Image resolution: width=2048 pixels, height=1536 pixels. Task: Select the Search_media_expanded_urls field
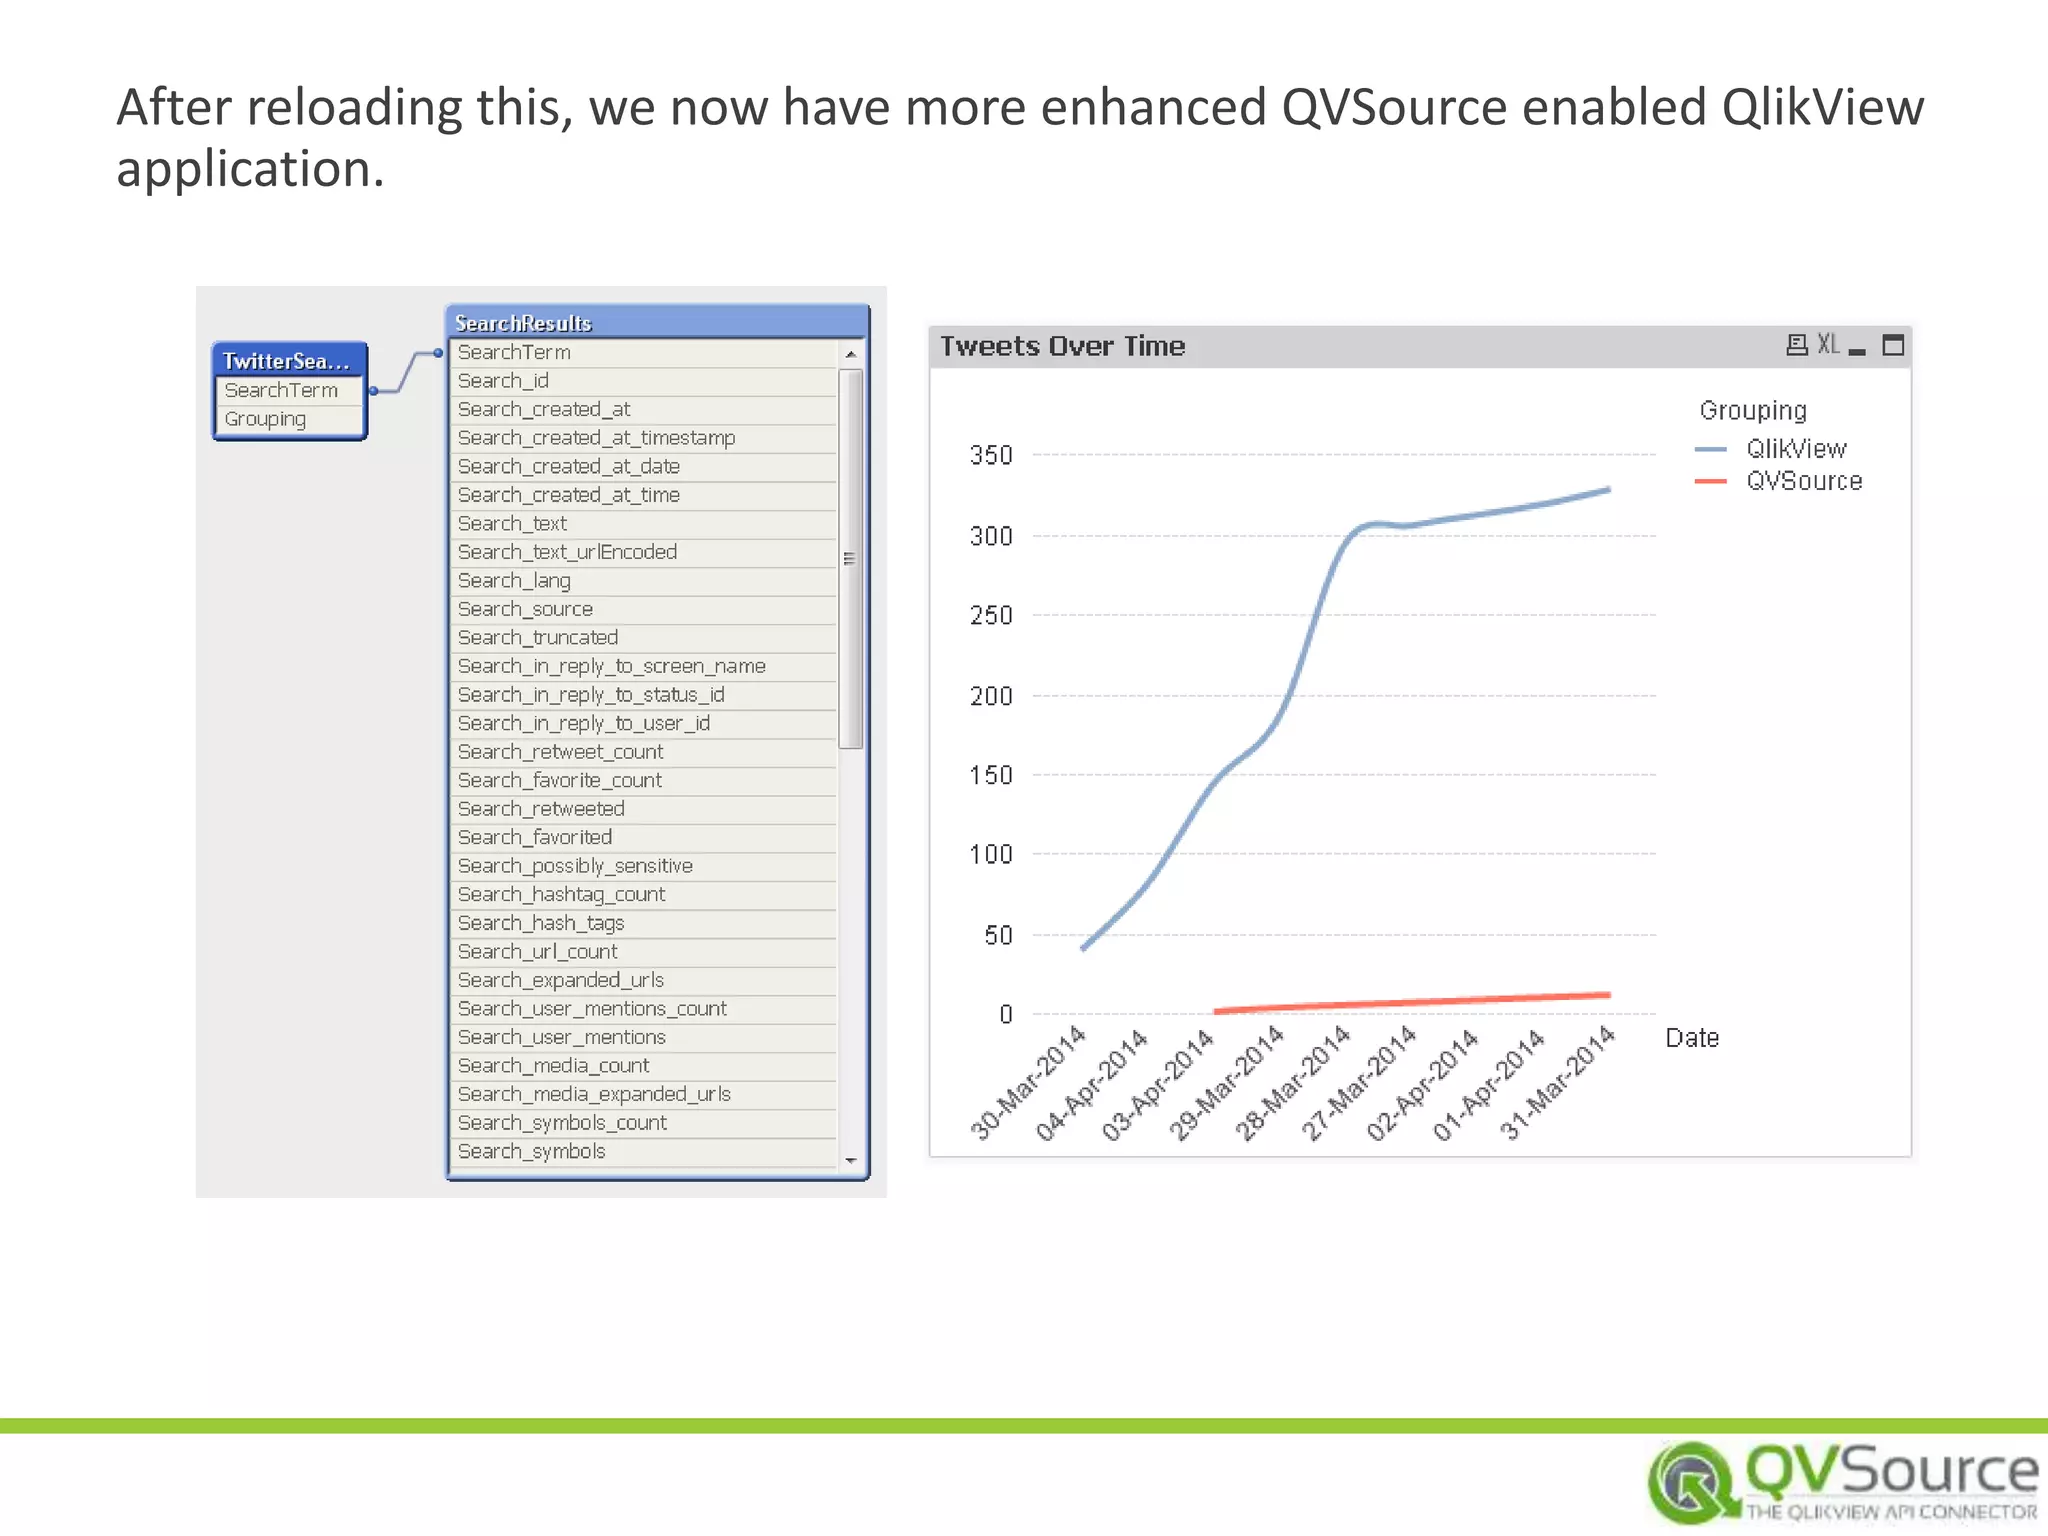(643, 1094)
